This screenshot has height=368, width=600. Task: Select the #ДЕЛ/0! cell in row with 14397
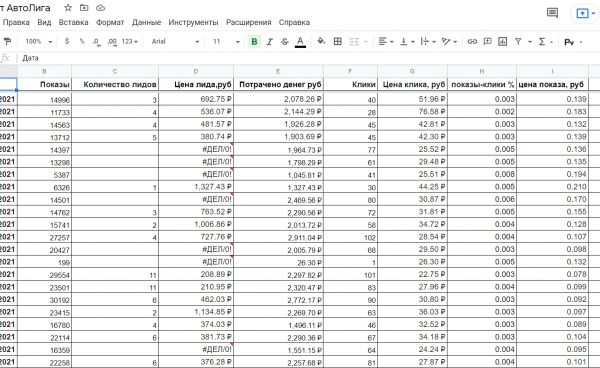196,149
